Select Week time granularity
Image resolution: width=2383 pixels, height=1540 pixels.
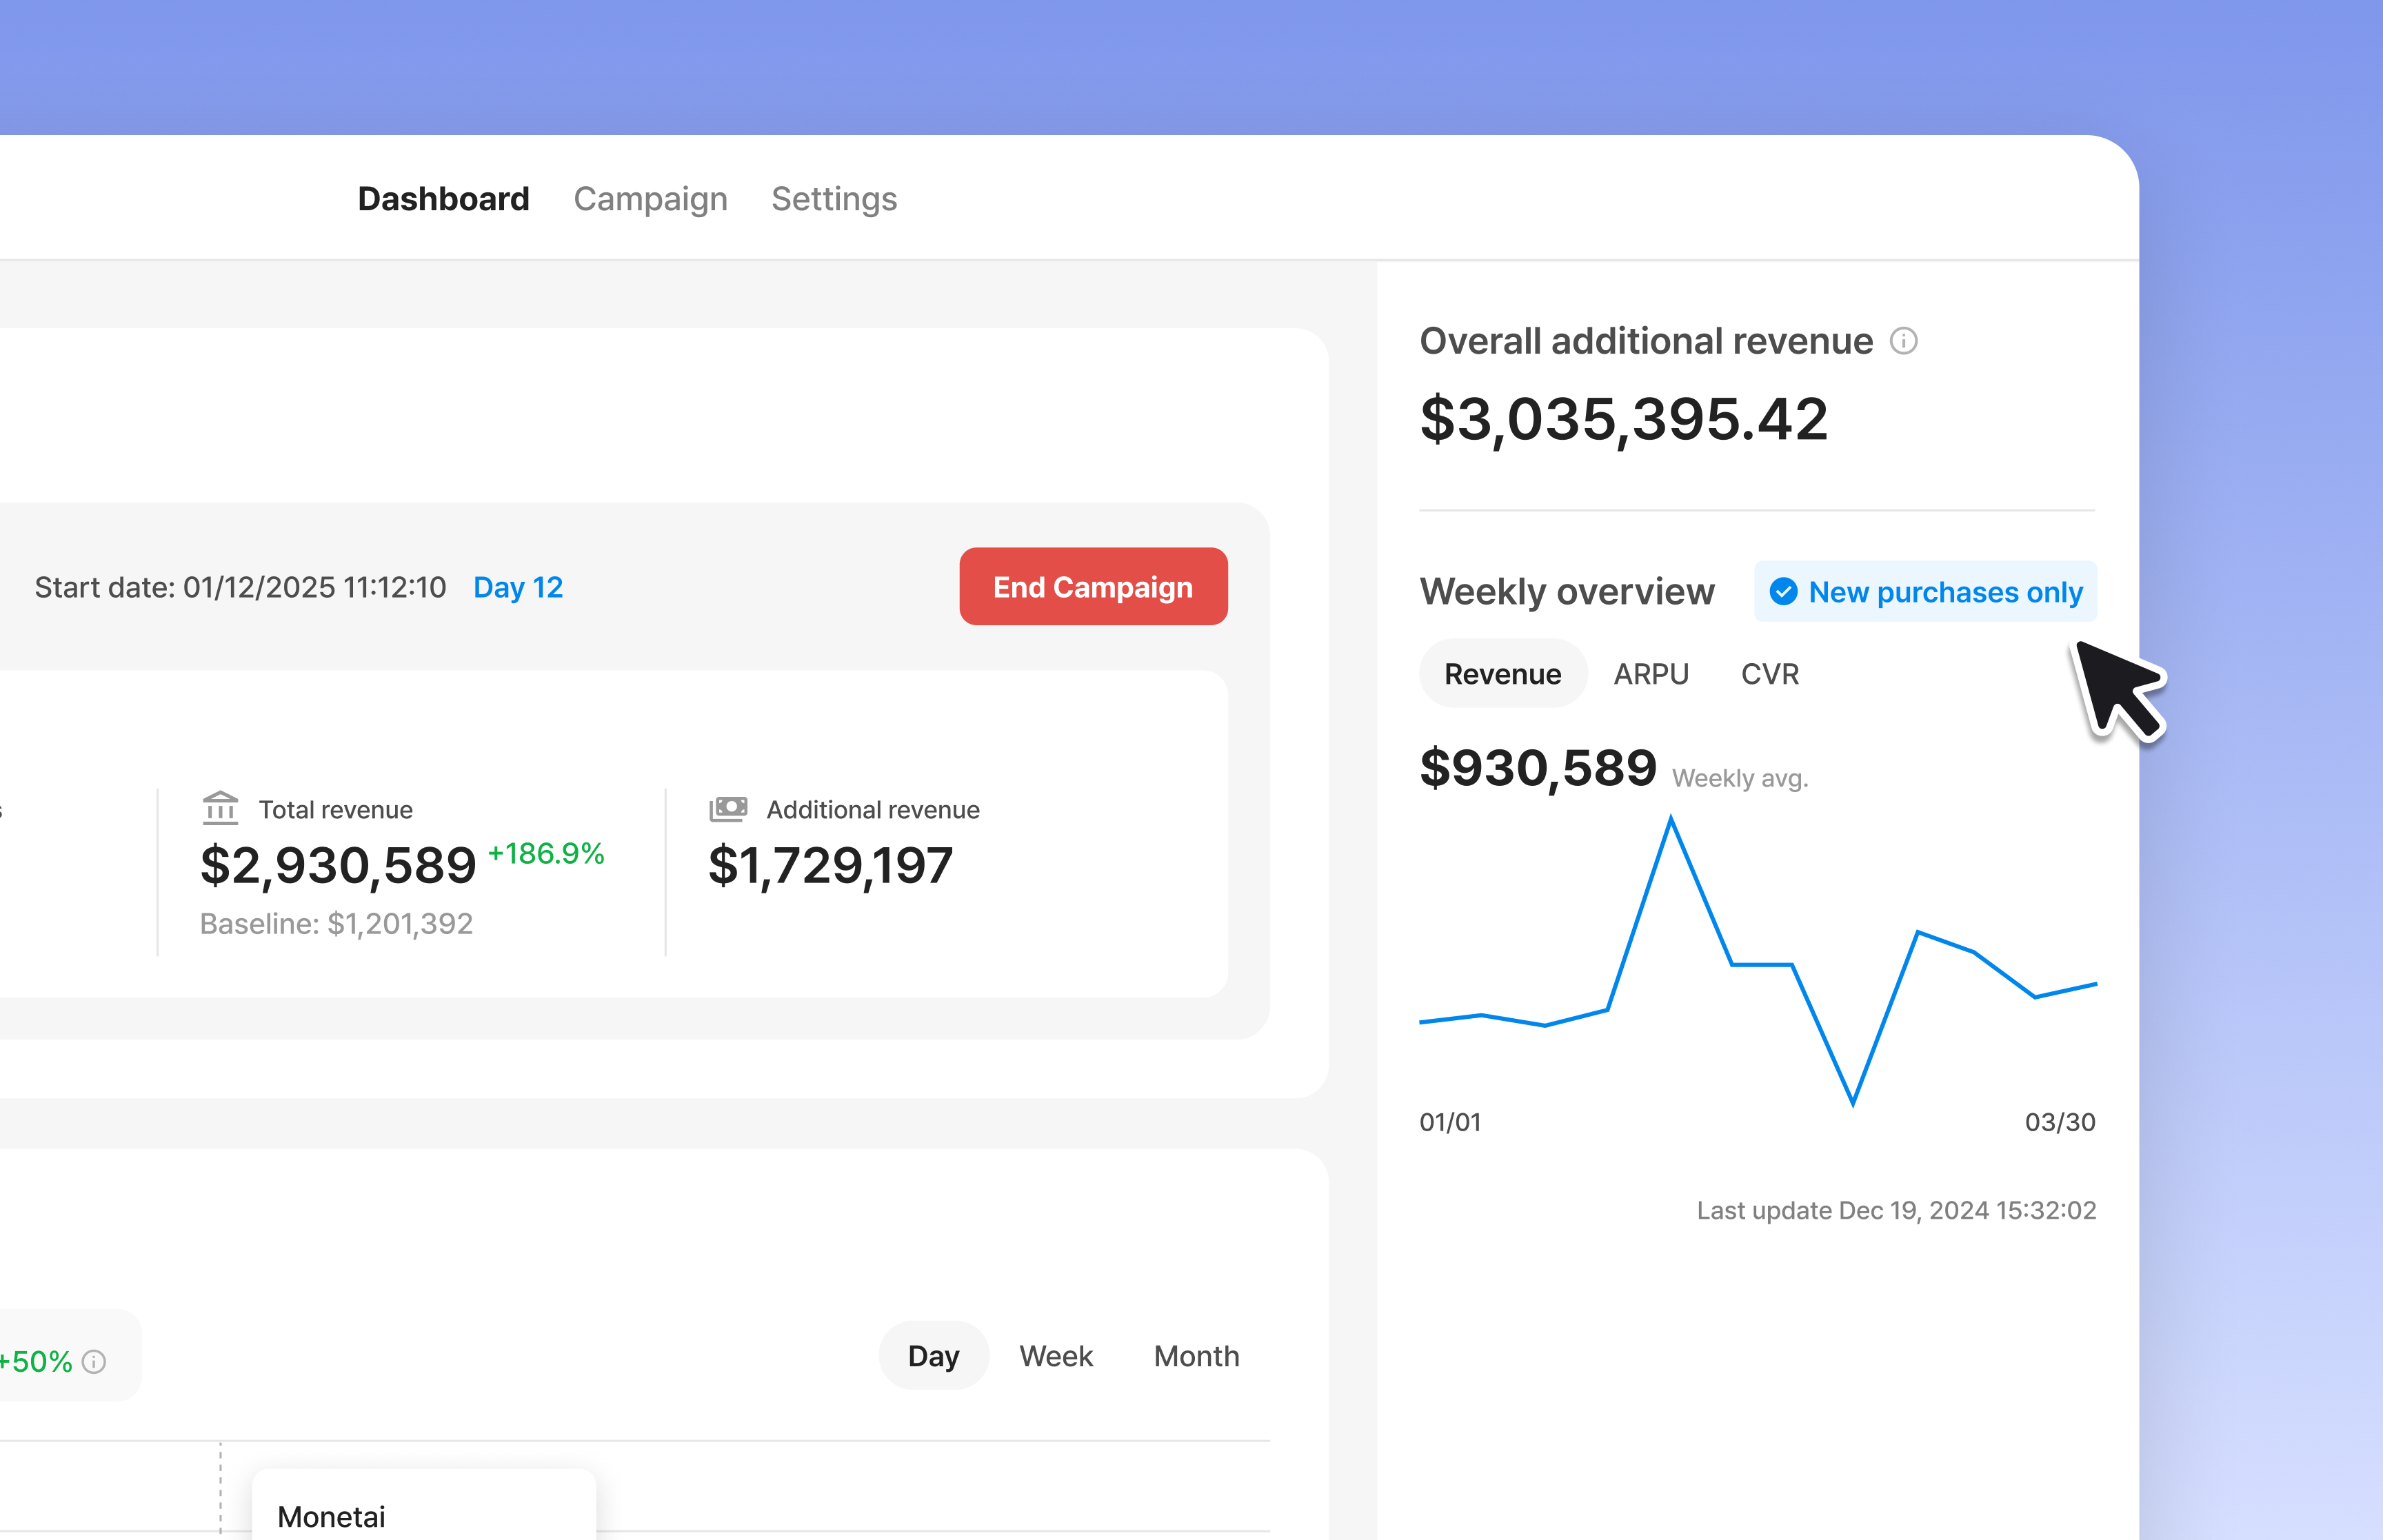[1056, 1356]
